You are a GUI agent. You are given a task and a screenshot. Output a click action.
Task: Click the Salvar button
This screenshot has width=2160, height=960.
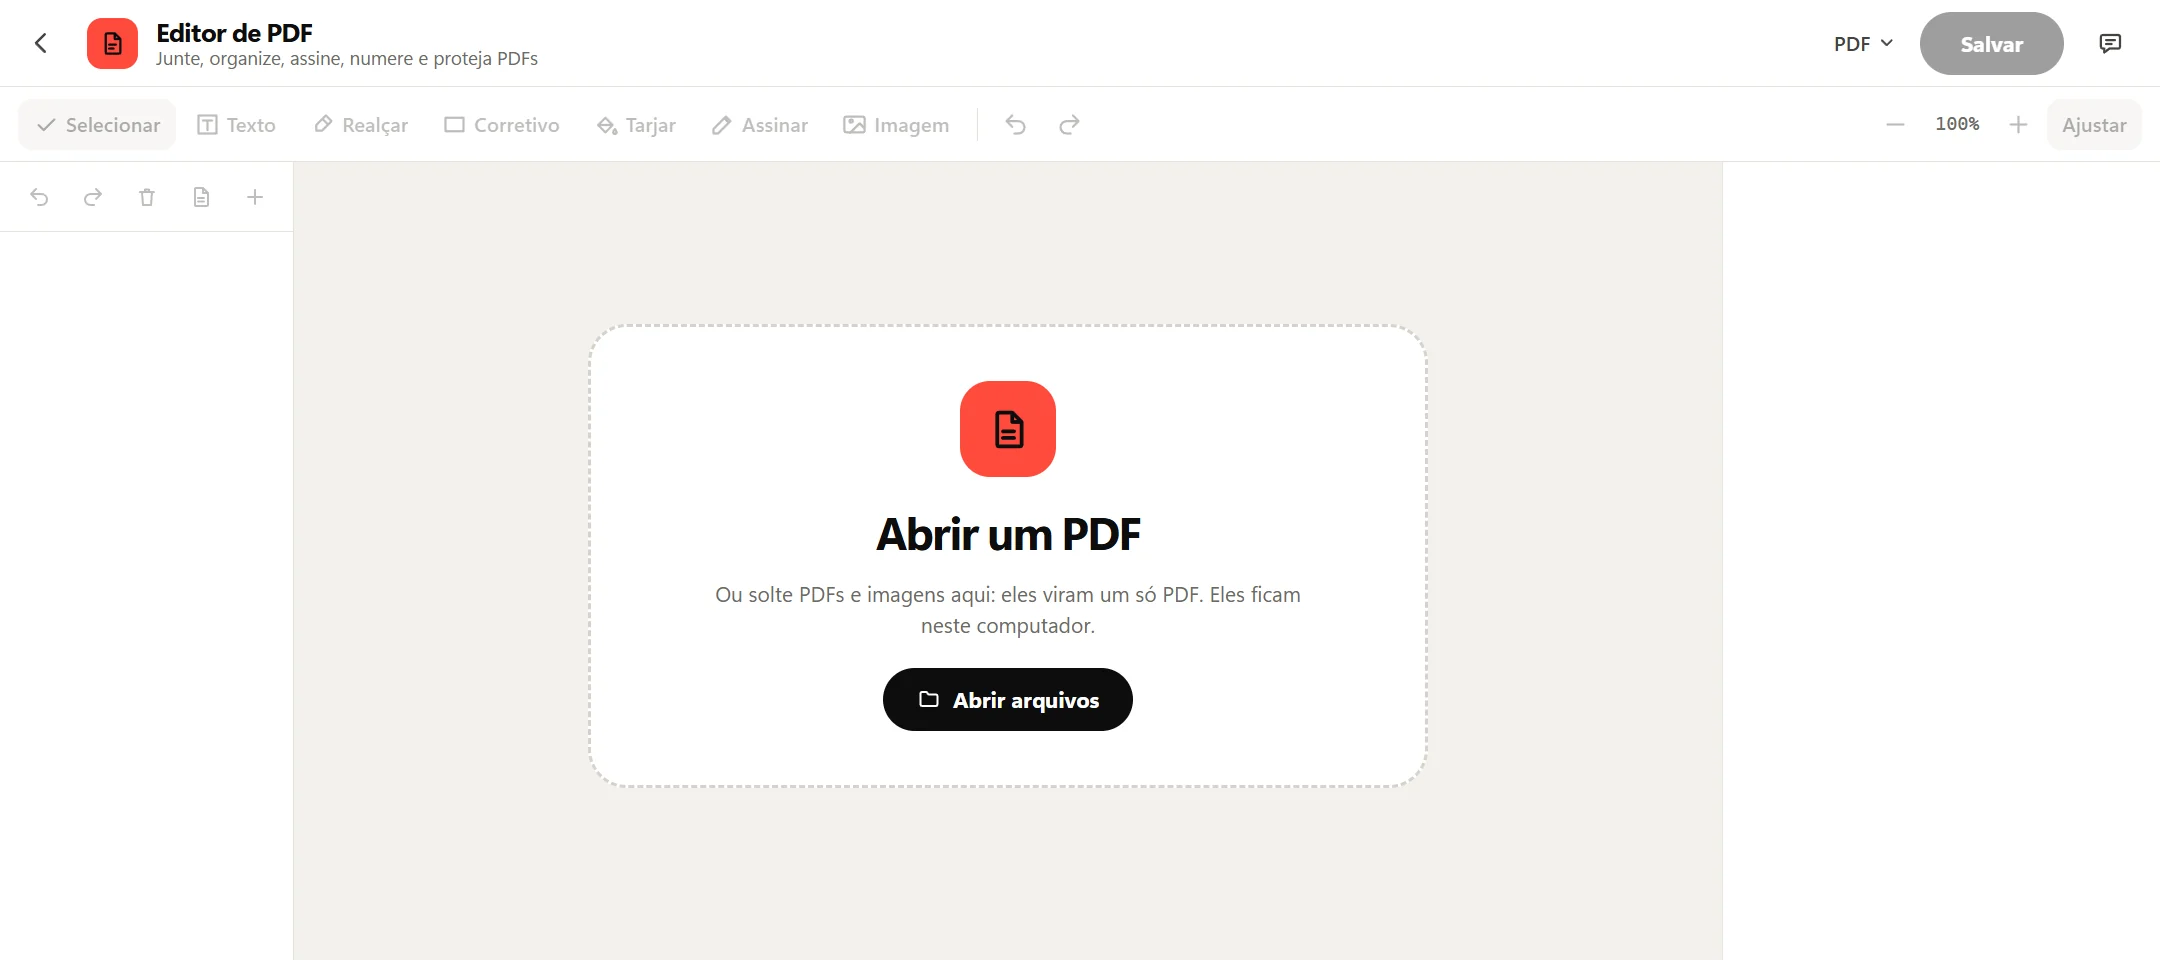tap(1991, 44)
